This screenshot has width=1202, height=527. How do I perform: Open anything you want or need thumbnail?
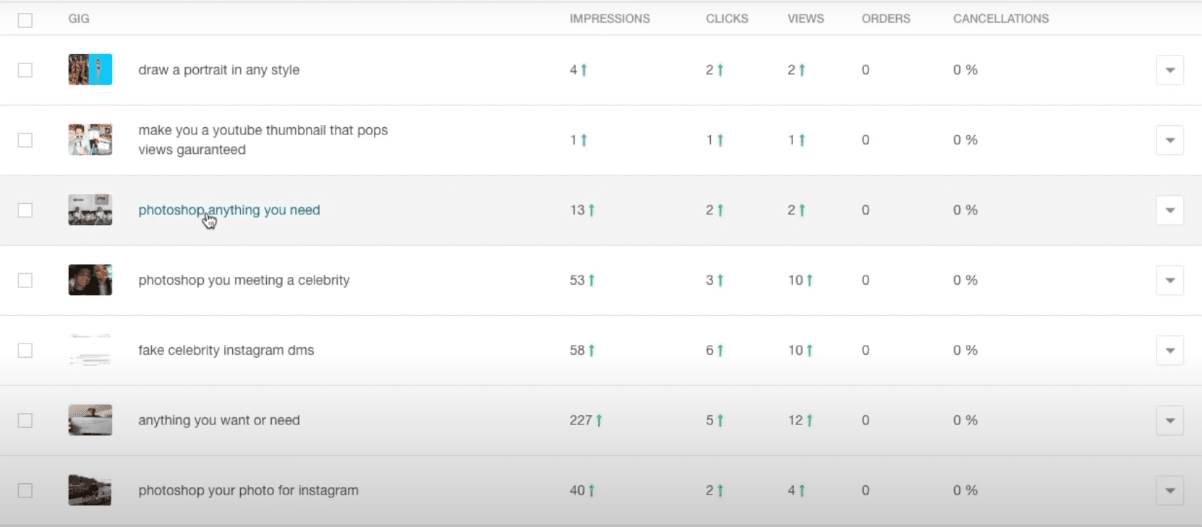tap(90, 420)
